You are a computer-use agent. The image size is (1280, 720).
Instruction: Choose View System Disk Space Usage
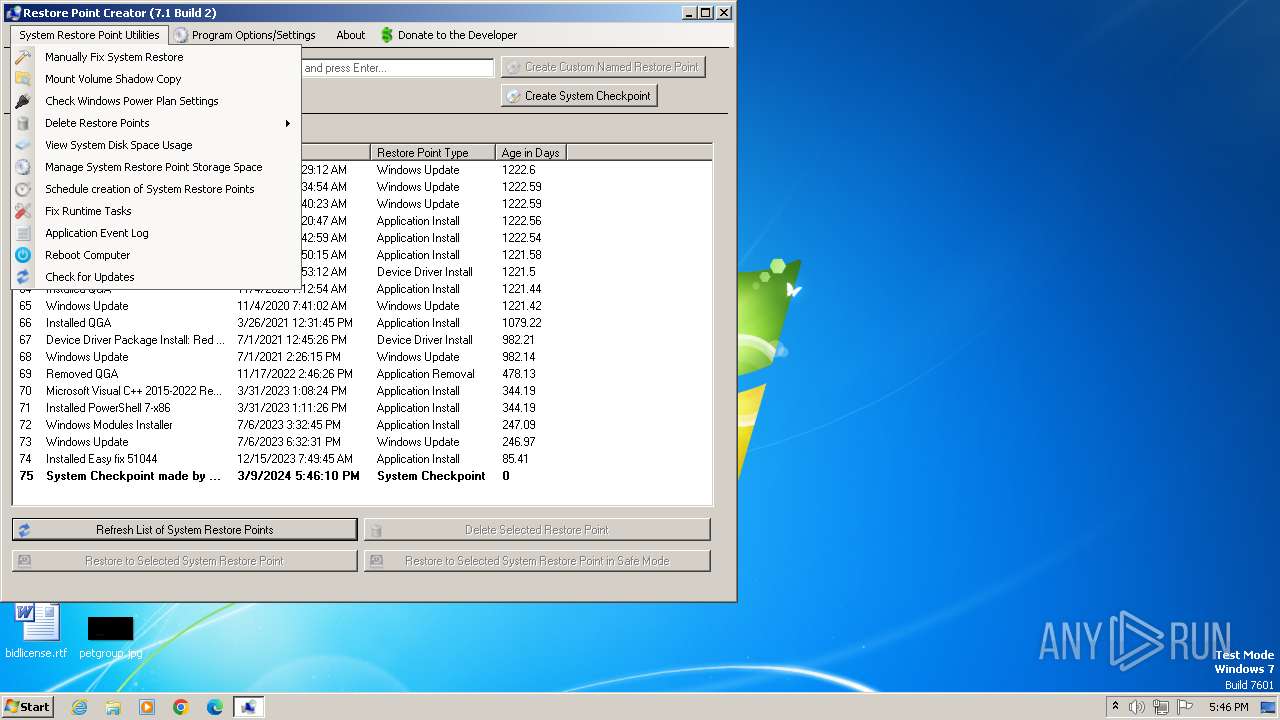pos(157,145)
